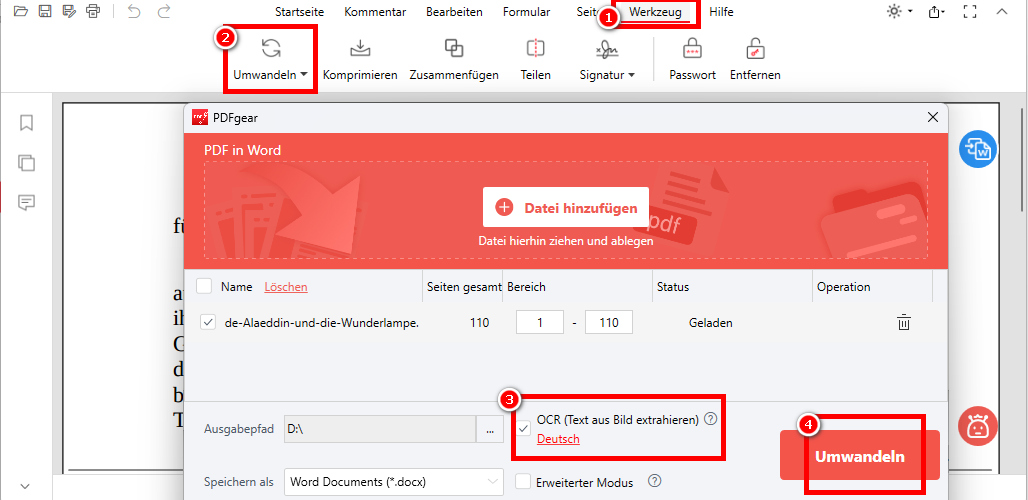
Task: Expand the share icon dropdown arrow
Action: click(x=943, y=12)
